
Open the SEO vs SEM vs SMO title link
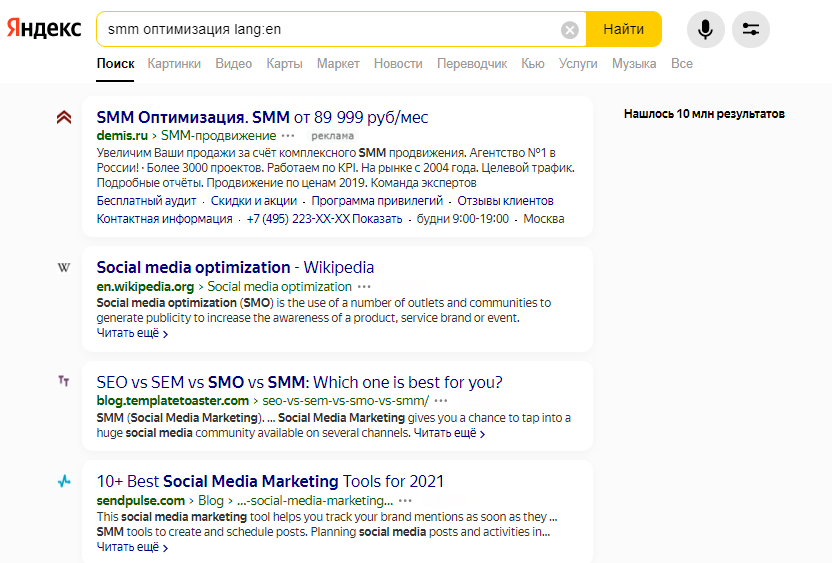[x=299, y=383]
